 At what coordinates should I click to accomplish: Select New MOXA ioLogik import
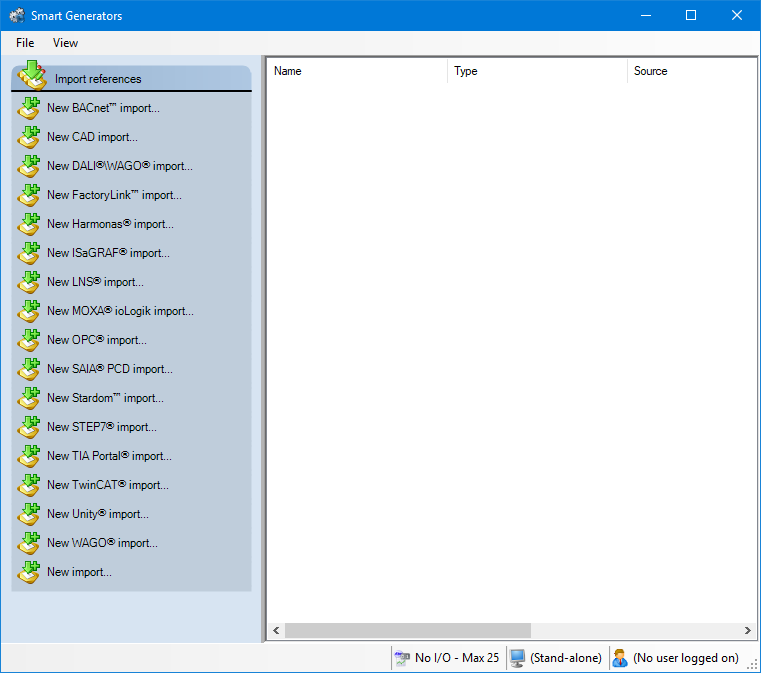120,311
